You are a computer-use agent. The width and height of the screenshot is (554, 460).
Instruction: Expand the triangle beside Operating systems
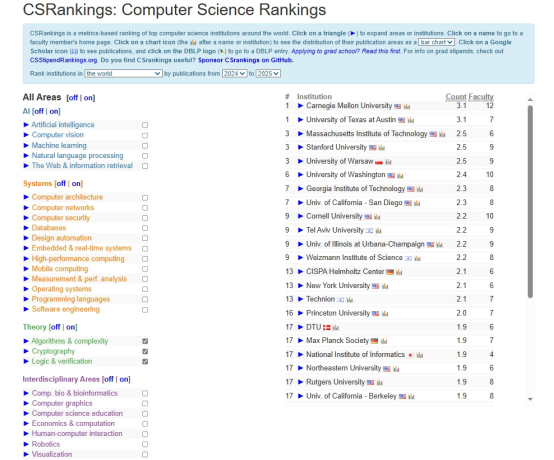[26, 289]
